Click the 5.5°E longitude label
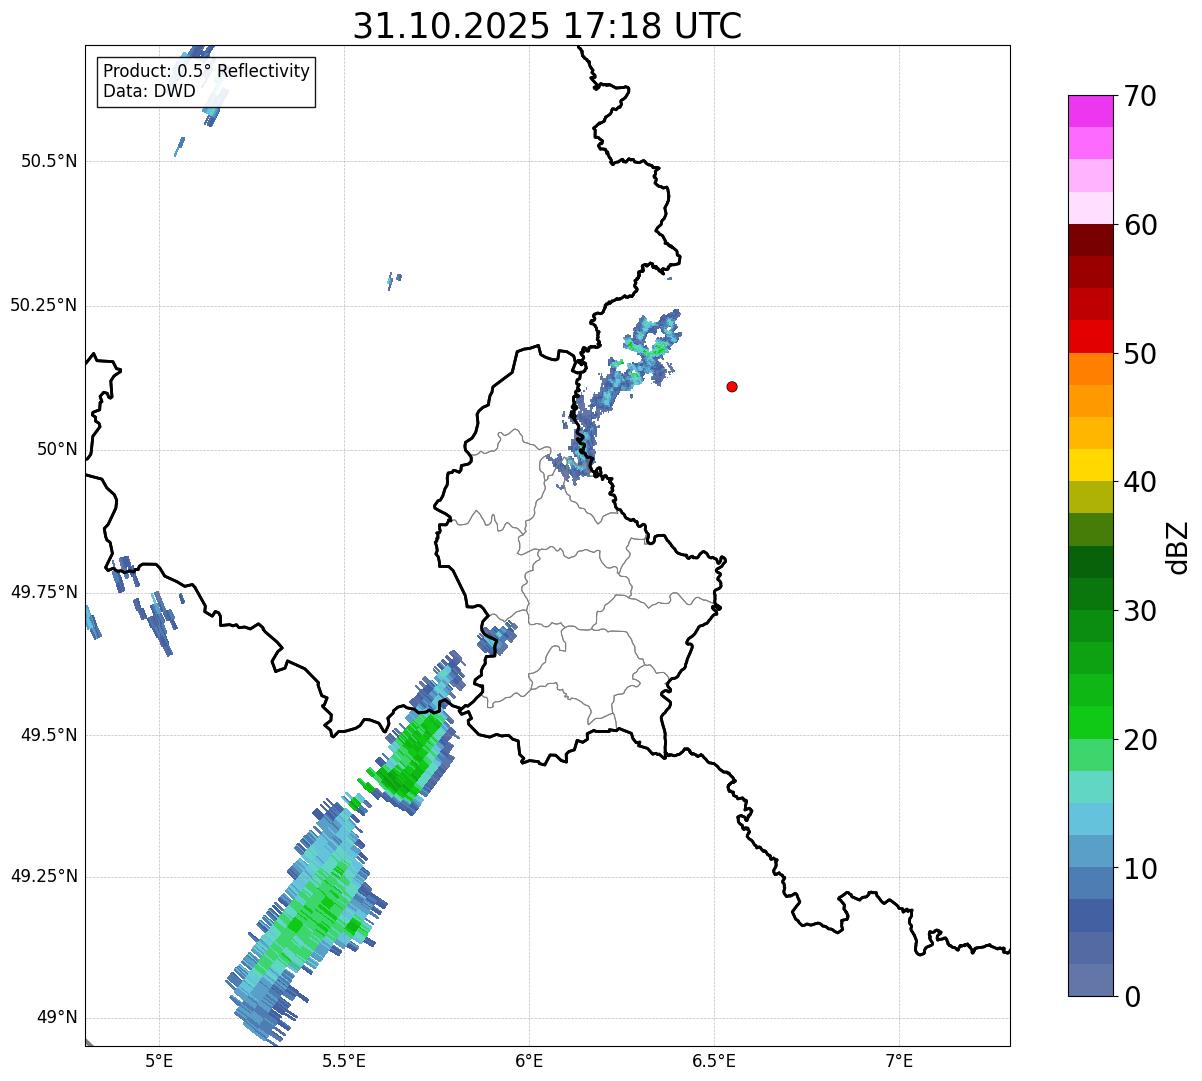 click(344, 1060)
